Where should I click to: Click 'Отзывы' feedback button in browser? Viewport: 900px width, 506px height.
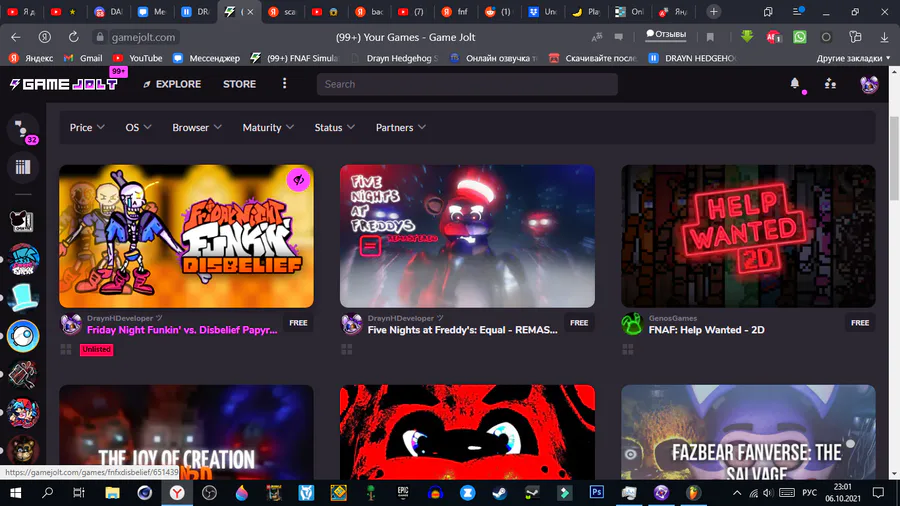click(666, 34)
